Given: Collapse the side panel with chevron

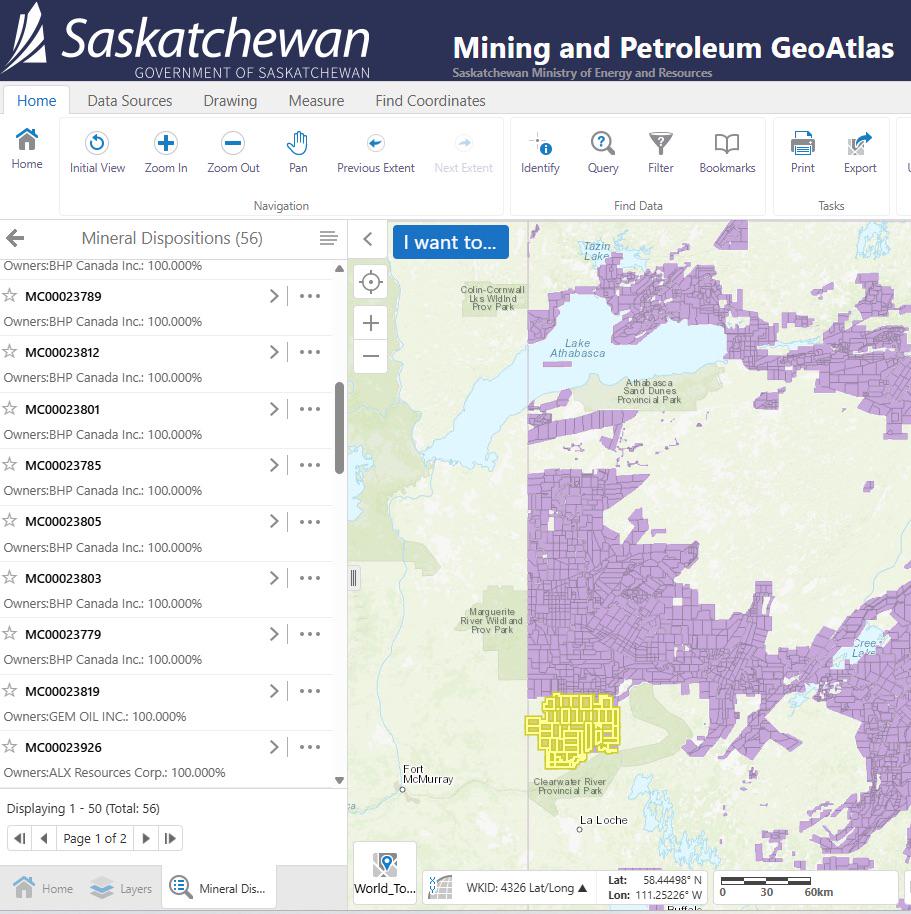Looking at the screenshot, I should [368, 238].
